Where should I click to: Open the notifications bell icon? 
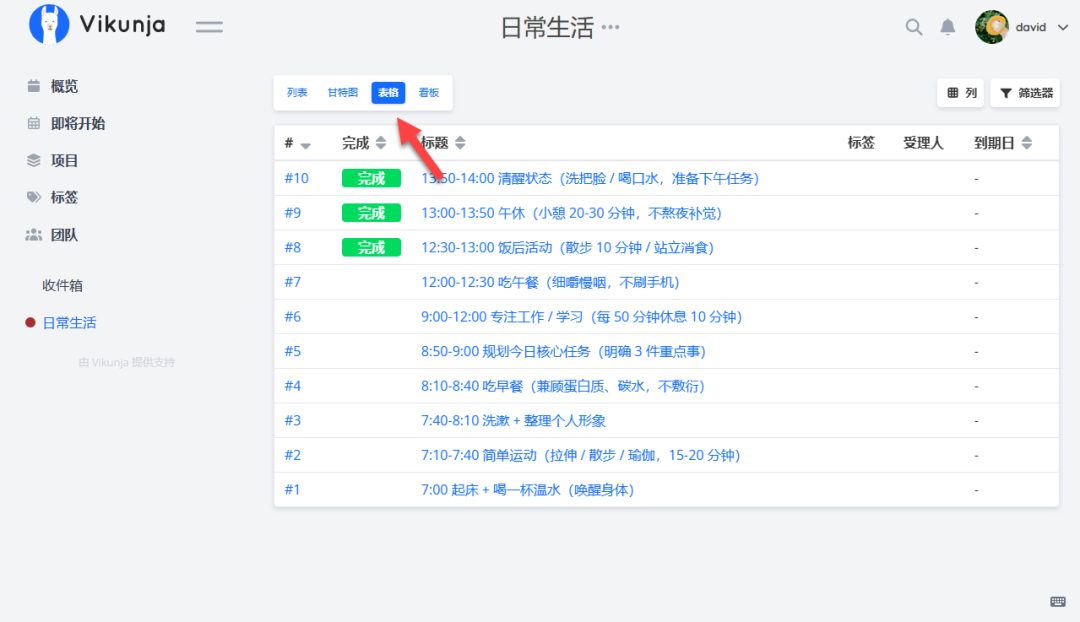947,27
